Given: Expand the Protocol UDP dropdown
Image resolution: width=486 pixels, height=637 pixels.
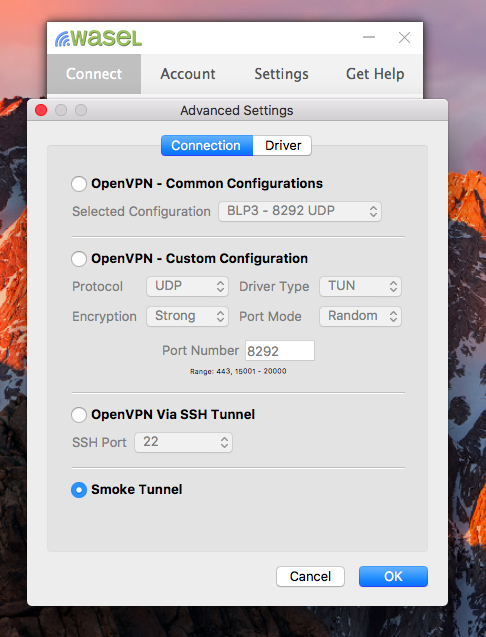Looking at the screenshot, I should point(187,286).
